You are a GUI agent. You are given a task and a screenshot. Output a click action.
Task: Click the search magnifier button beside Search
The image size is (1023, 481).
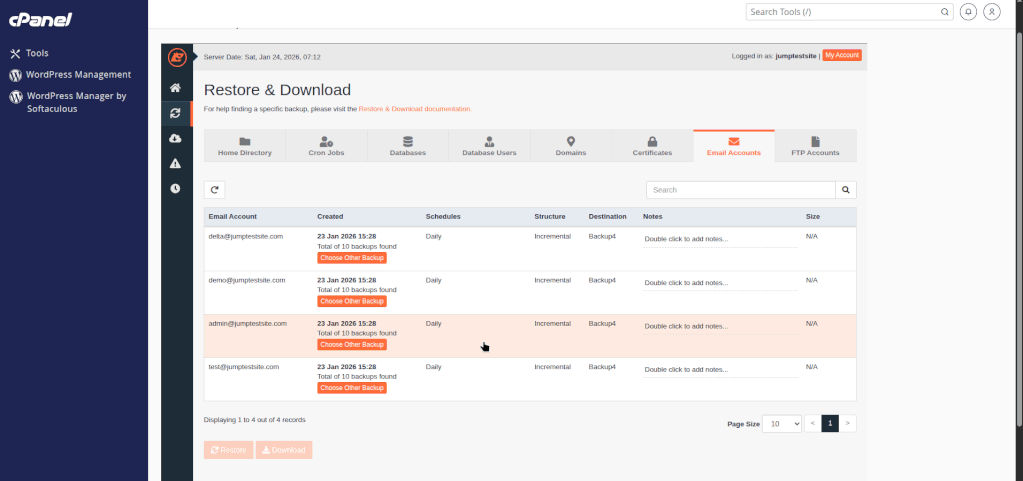tap(846, 189)
